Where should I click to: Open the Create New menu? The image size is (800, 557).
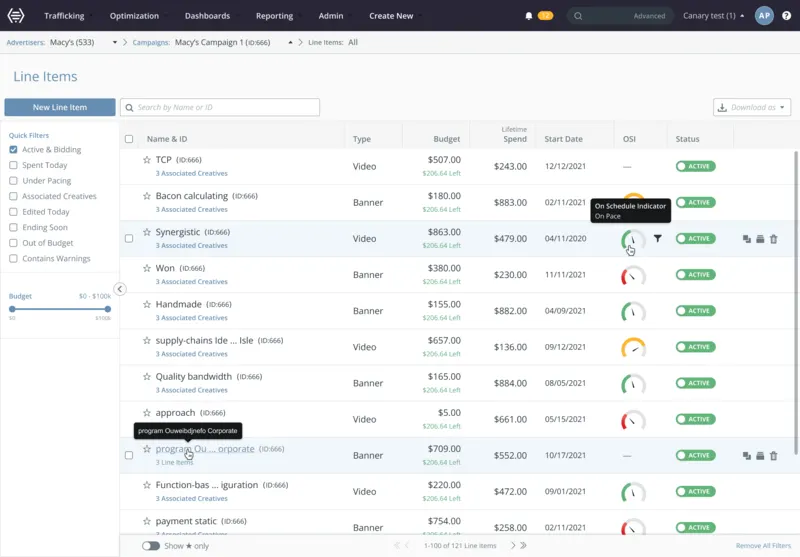[391, 16]
